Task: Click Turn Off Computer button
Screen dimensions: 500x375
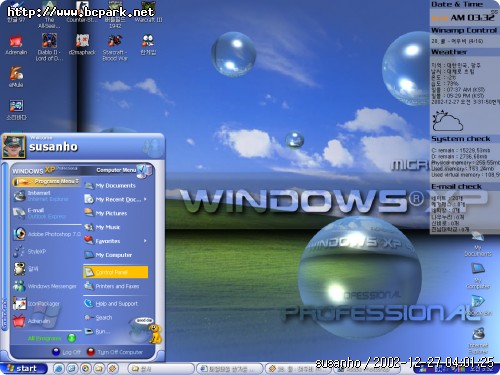Action: (115, 352)
